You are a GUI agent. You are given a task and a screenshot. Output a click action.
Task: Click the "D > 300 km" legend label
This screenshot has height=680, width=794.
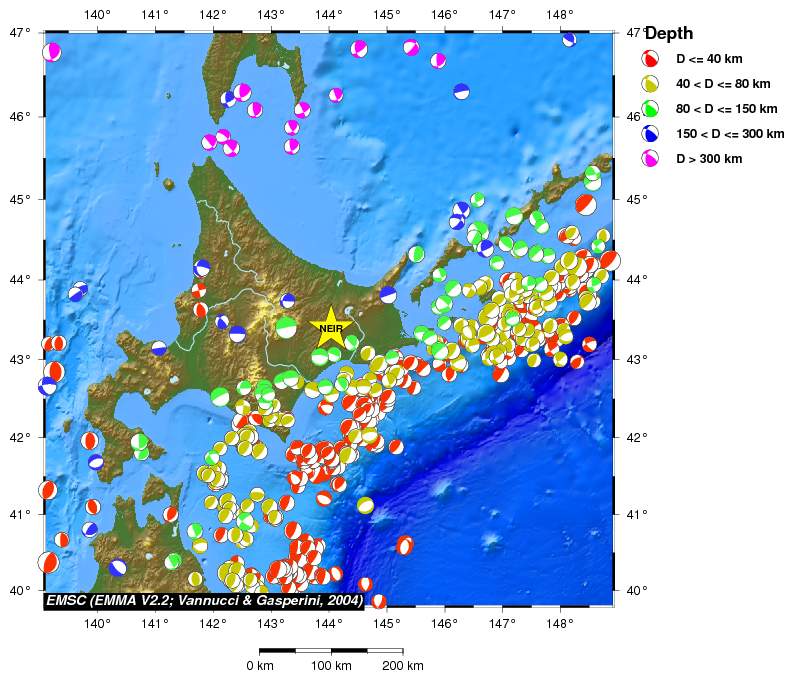coord(709,159)
